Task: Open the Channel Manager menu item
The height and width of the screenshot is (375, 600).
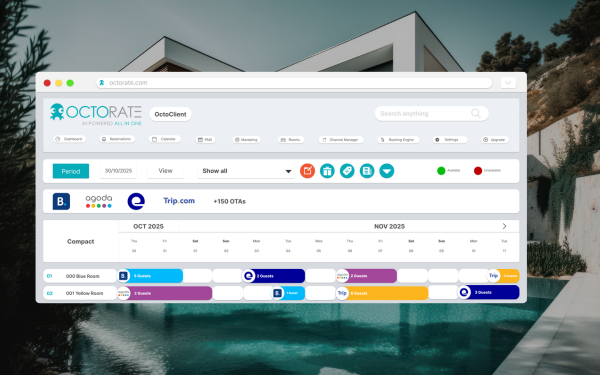Action: (341, 140)
